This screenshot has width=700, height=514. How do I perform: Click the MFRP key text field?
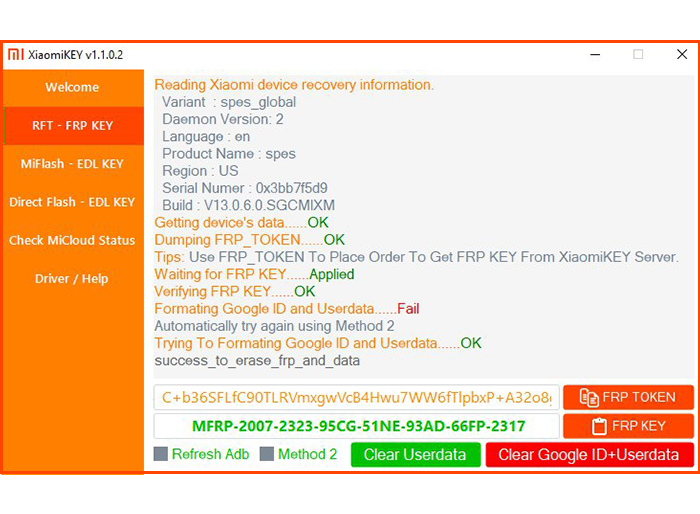coord(356,426)
